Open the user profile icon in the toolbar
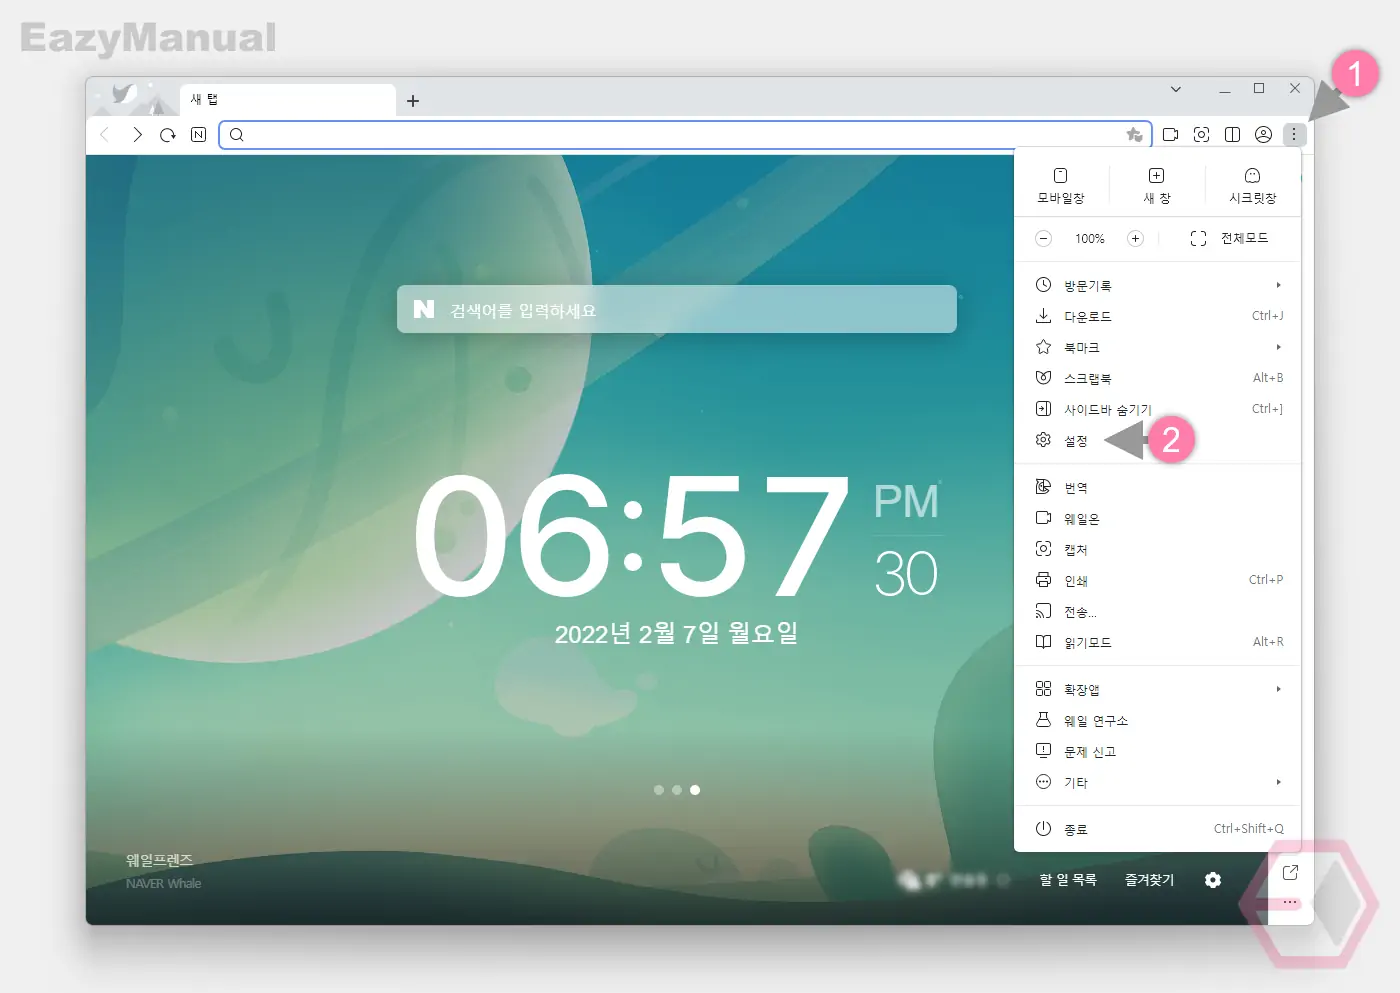This screenshot has height=993, width=1400. [1264, 135]
